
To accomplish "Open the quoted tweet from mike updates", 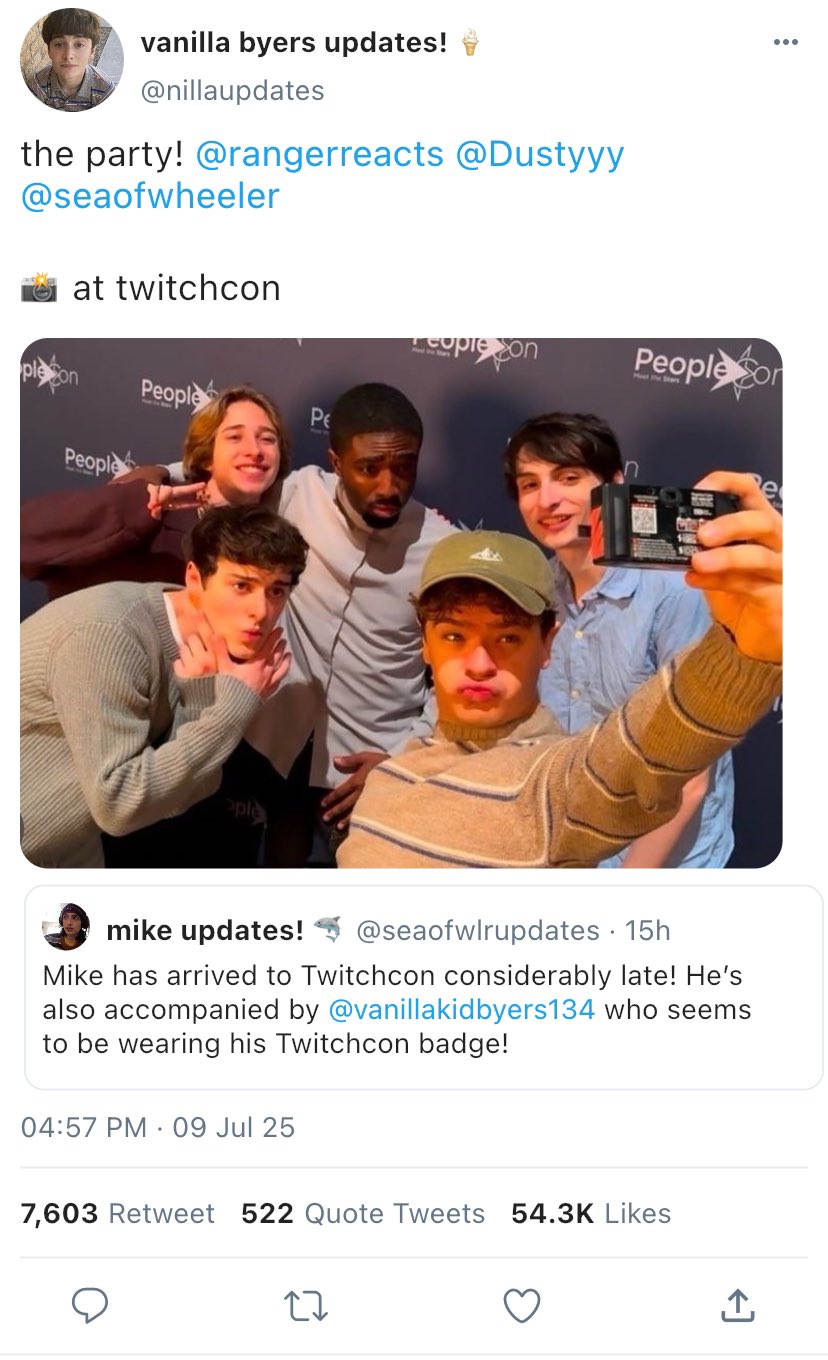I will [422, 1045].
